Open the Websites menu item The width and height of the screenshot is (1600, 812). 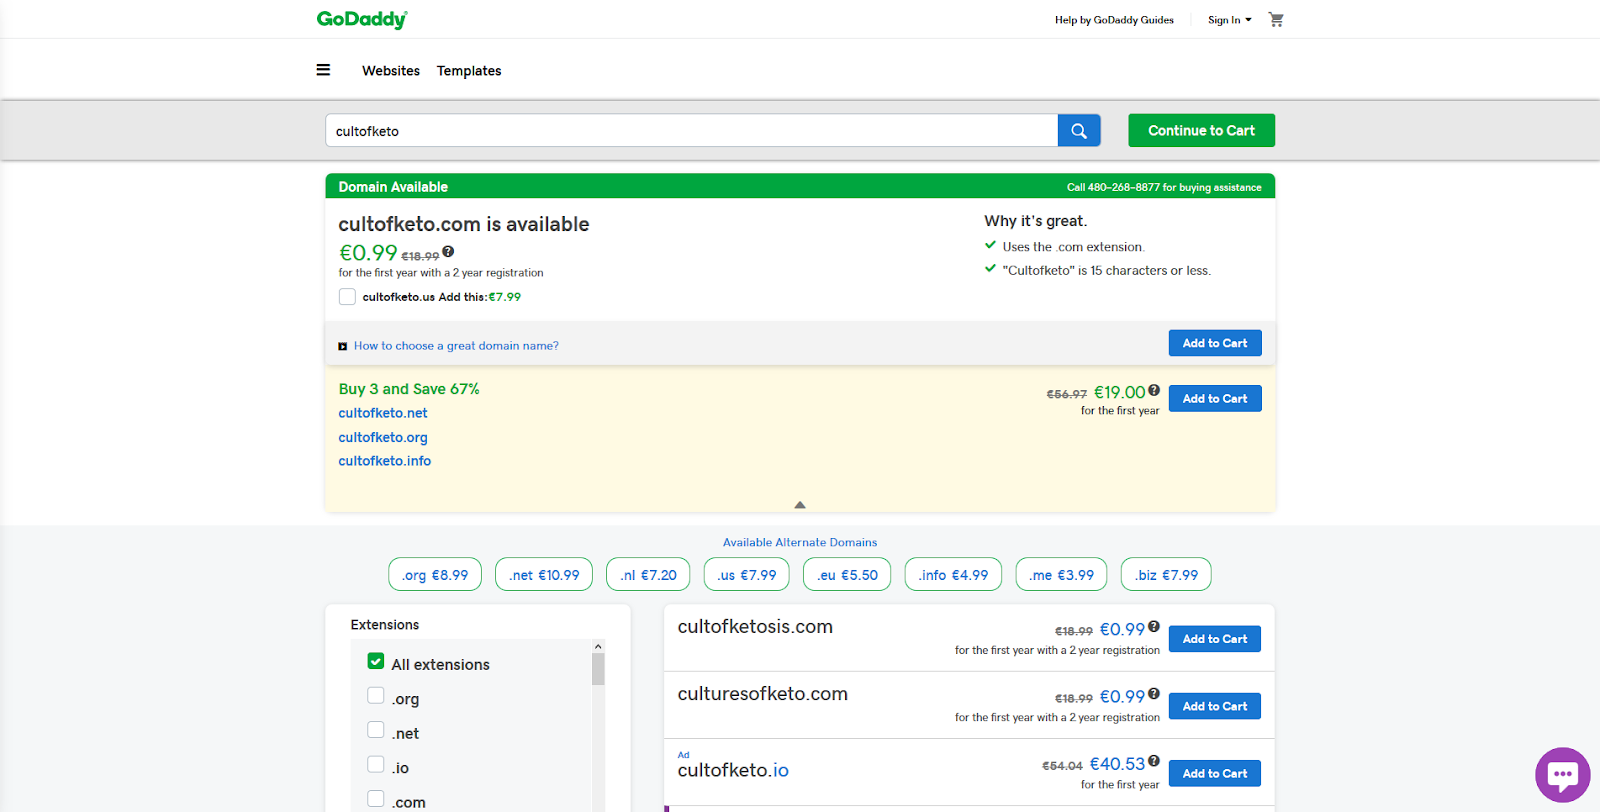click(391, 71)
